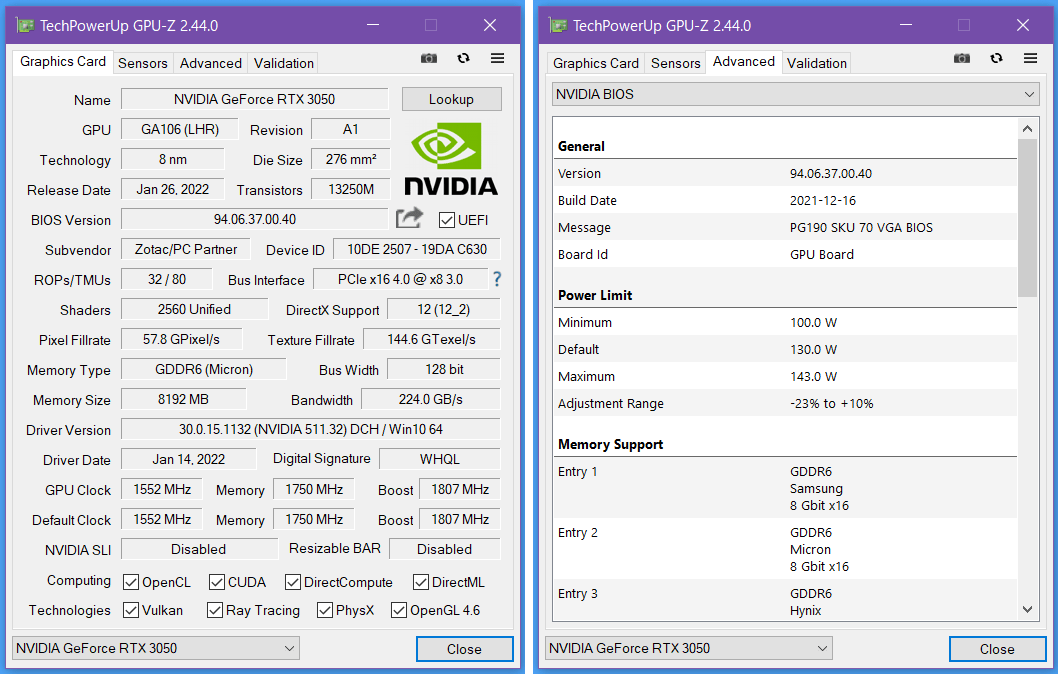Screen dimensions: 1058x674
Task: Select Graphics Card tab in right window
Action: pyautogui.click(x=596, y=63)
